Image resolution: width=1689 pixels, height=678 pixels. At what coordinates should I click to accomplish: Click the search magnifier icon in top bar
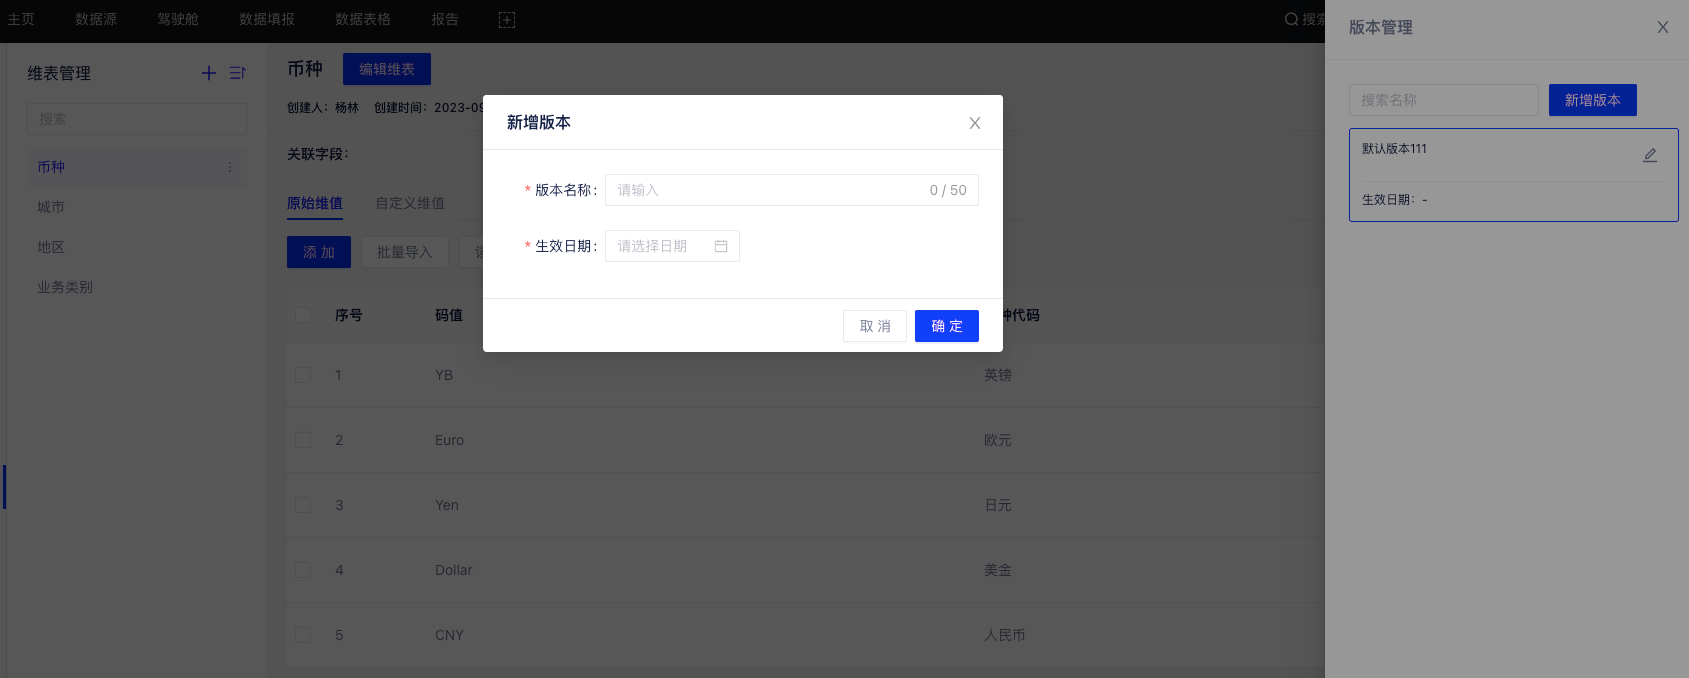1291,19
